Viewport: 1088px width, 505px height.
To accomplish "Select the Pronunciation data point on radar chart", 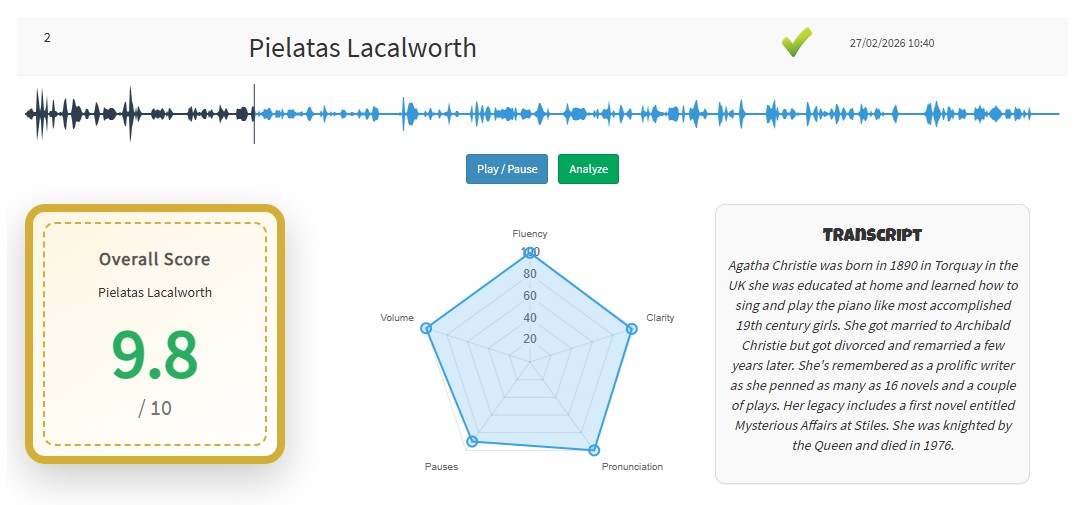I will pos(593,449).
